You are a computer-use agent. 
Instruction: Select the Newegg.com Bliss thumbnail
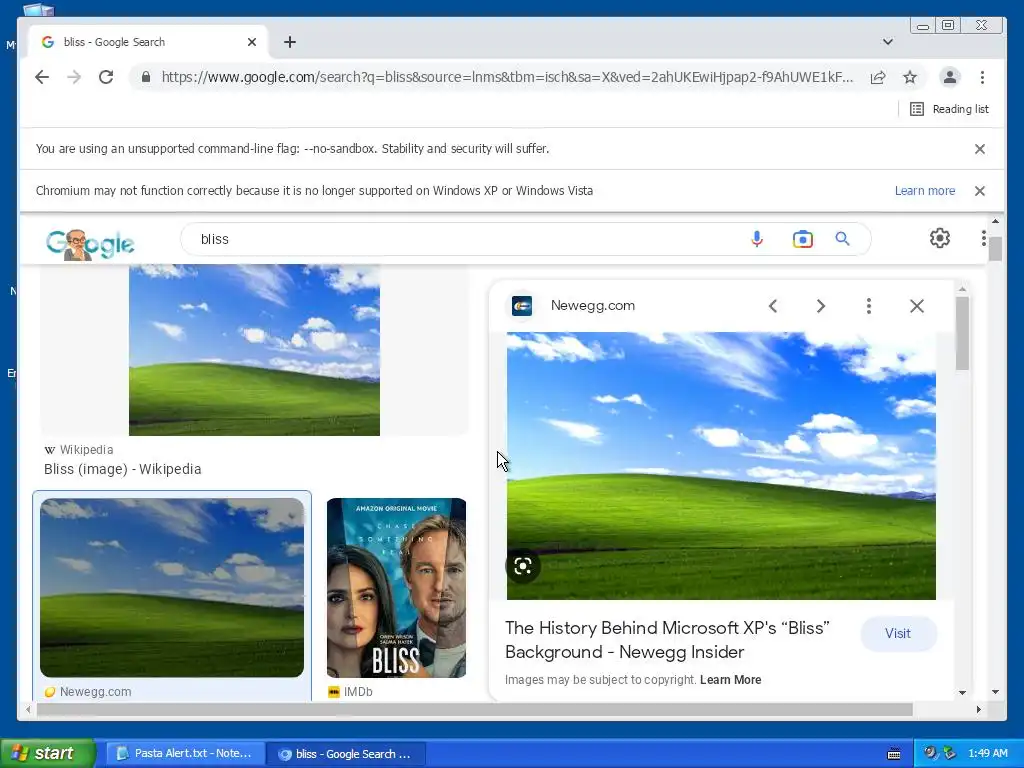[x=172, y=588]
